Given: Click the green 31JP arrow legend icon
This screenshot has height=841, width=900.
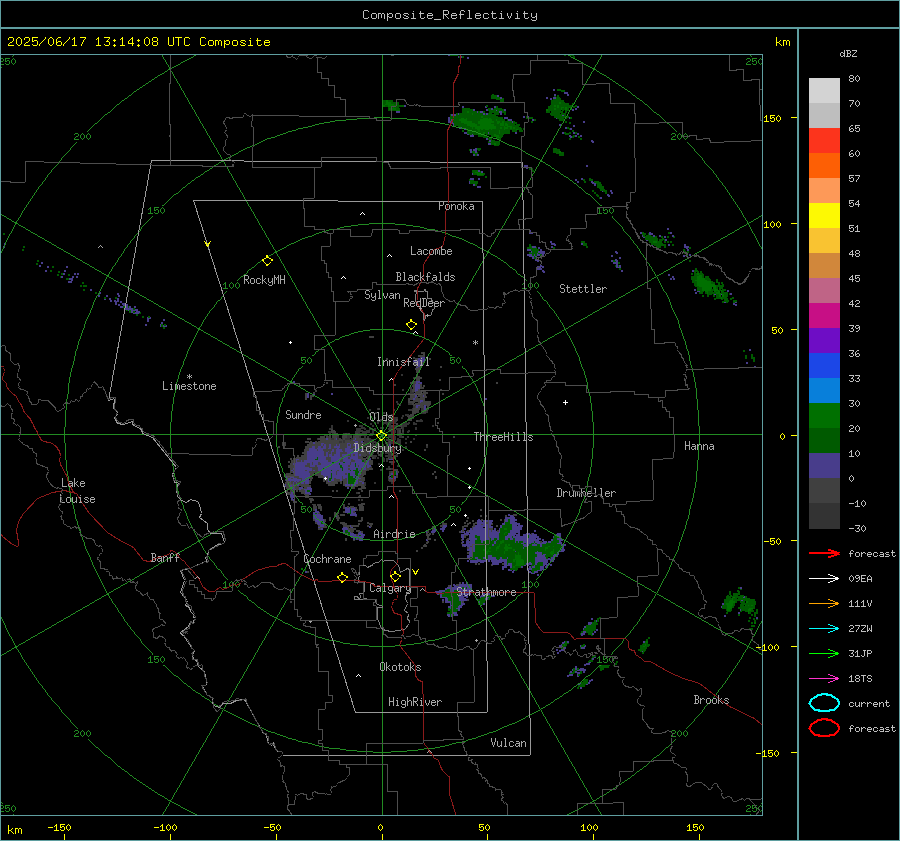Looking at the screenshot, I should coord(824,653).
